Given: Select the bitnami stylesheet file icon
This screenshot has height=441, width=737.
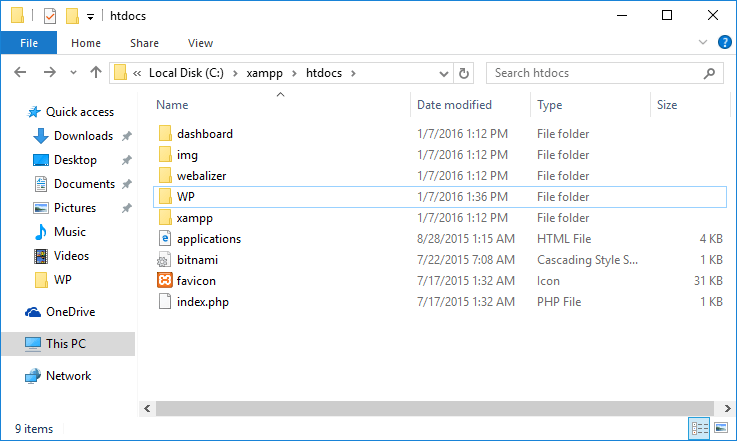Looking at the screenshot, I should 166,260.
